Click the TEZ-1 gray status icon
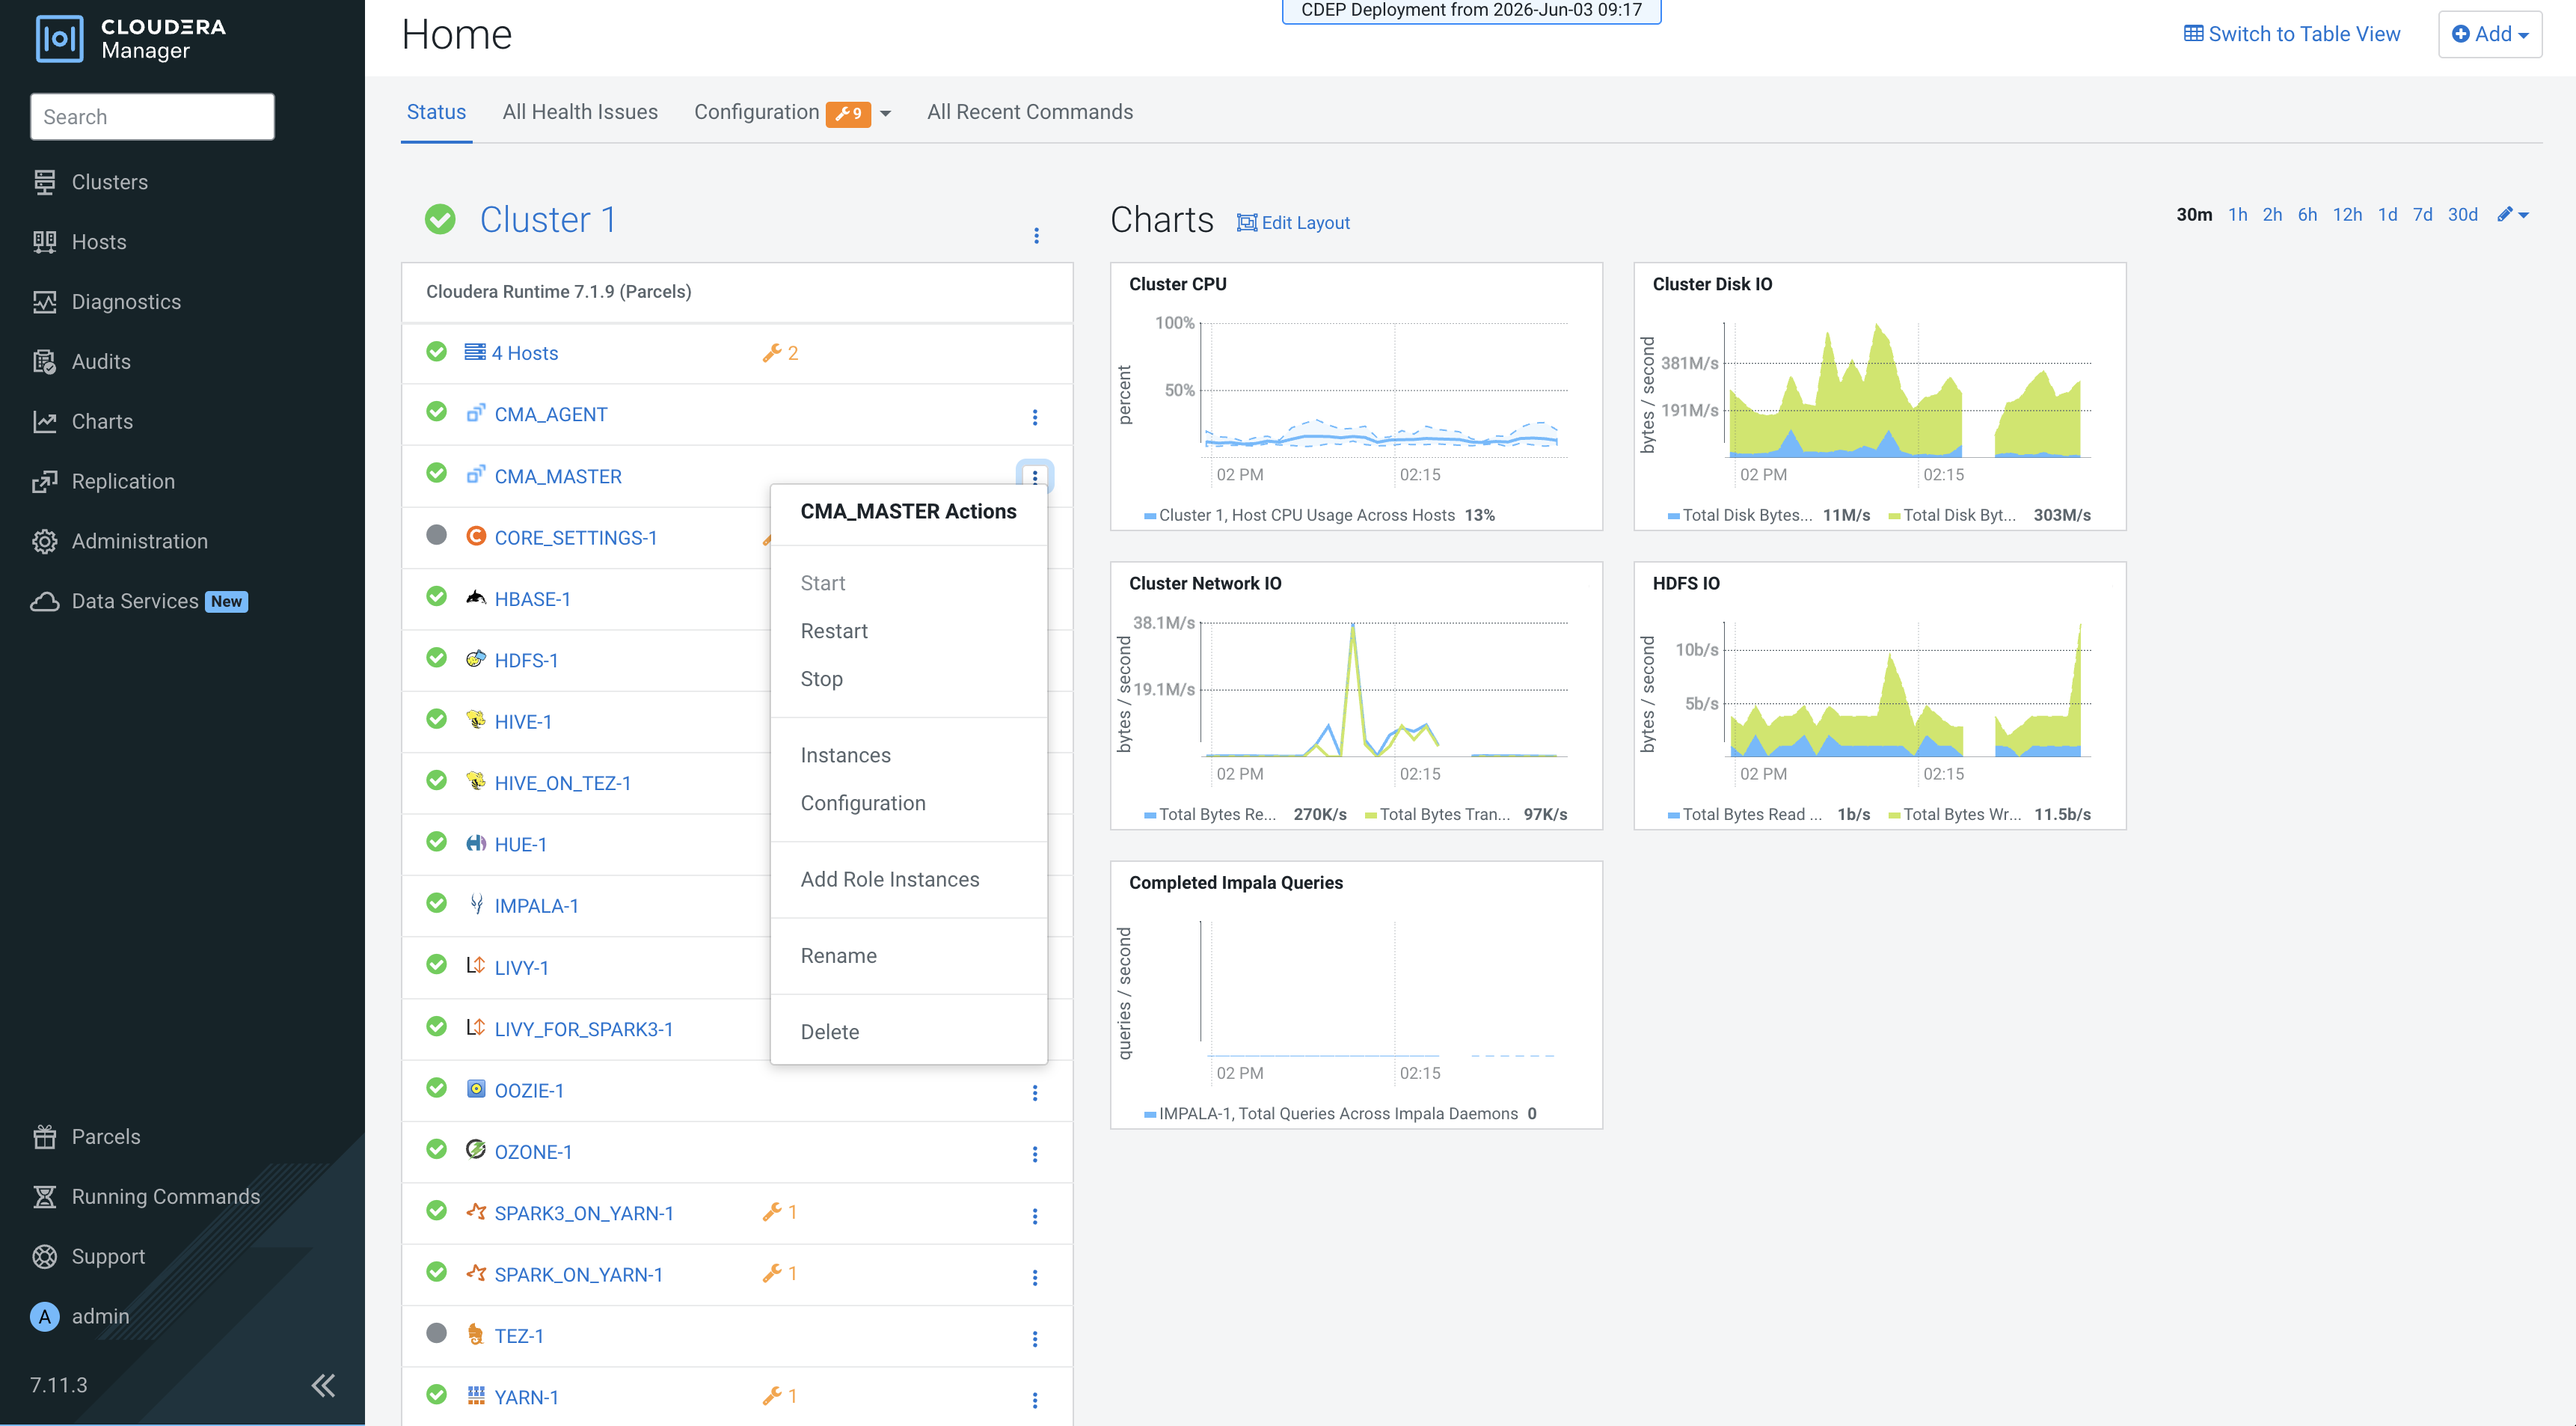Screen dimensions: 2576x1426 click(x=436, y=1333)
